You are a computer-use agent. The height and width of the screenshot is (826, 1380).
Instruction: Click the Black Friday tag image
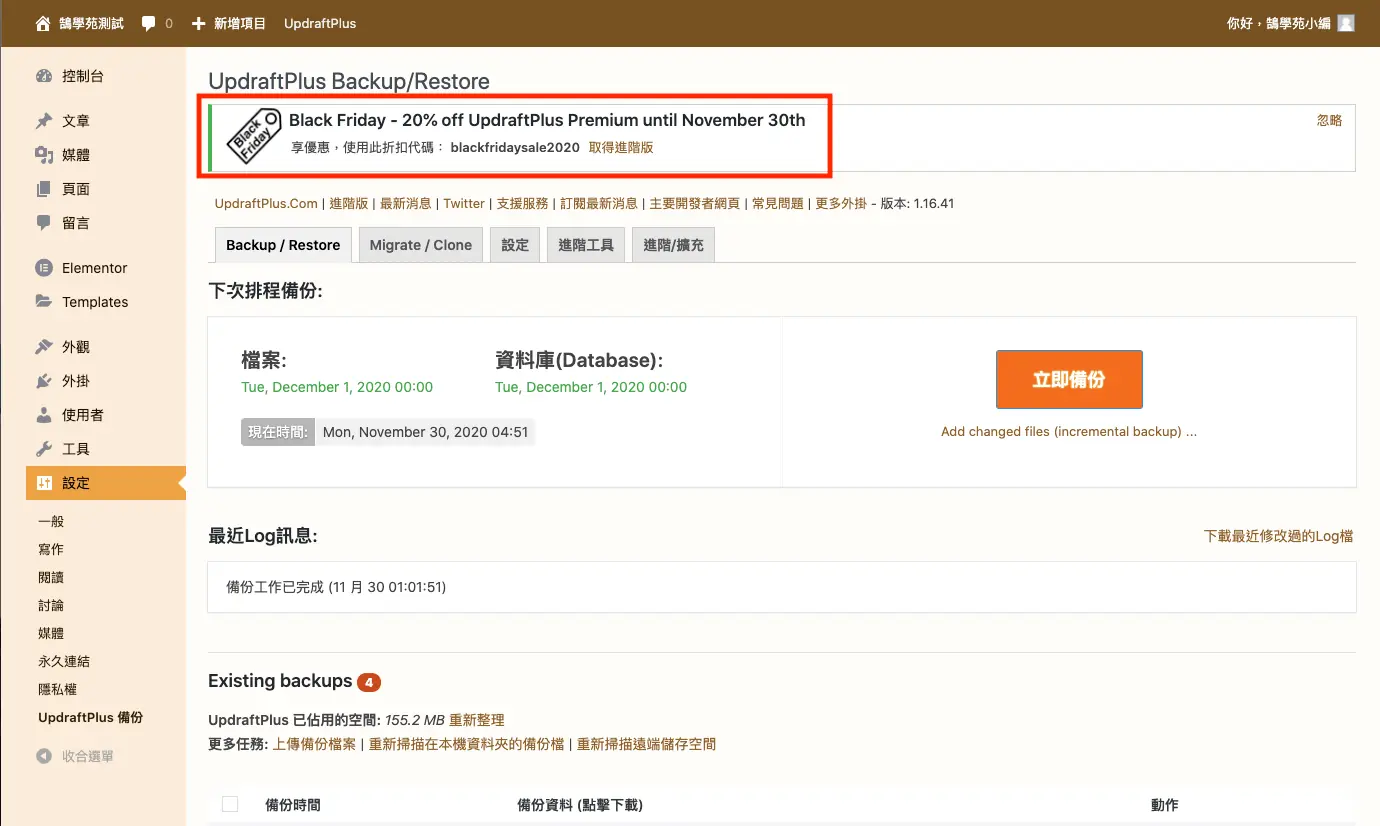(x=252, y=135)
